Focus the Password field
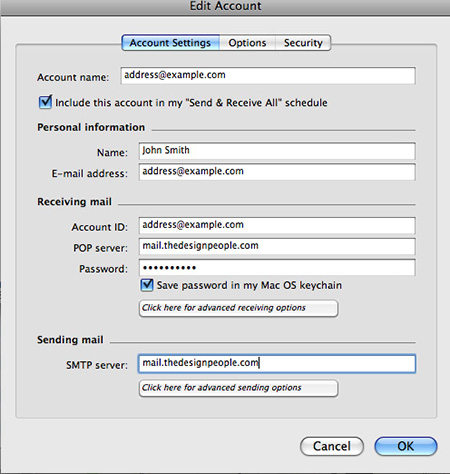 (277, 267)
